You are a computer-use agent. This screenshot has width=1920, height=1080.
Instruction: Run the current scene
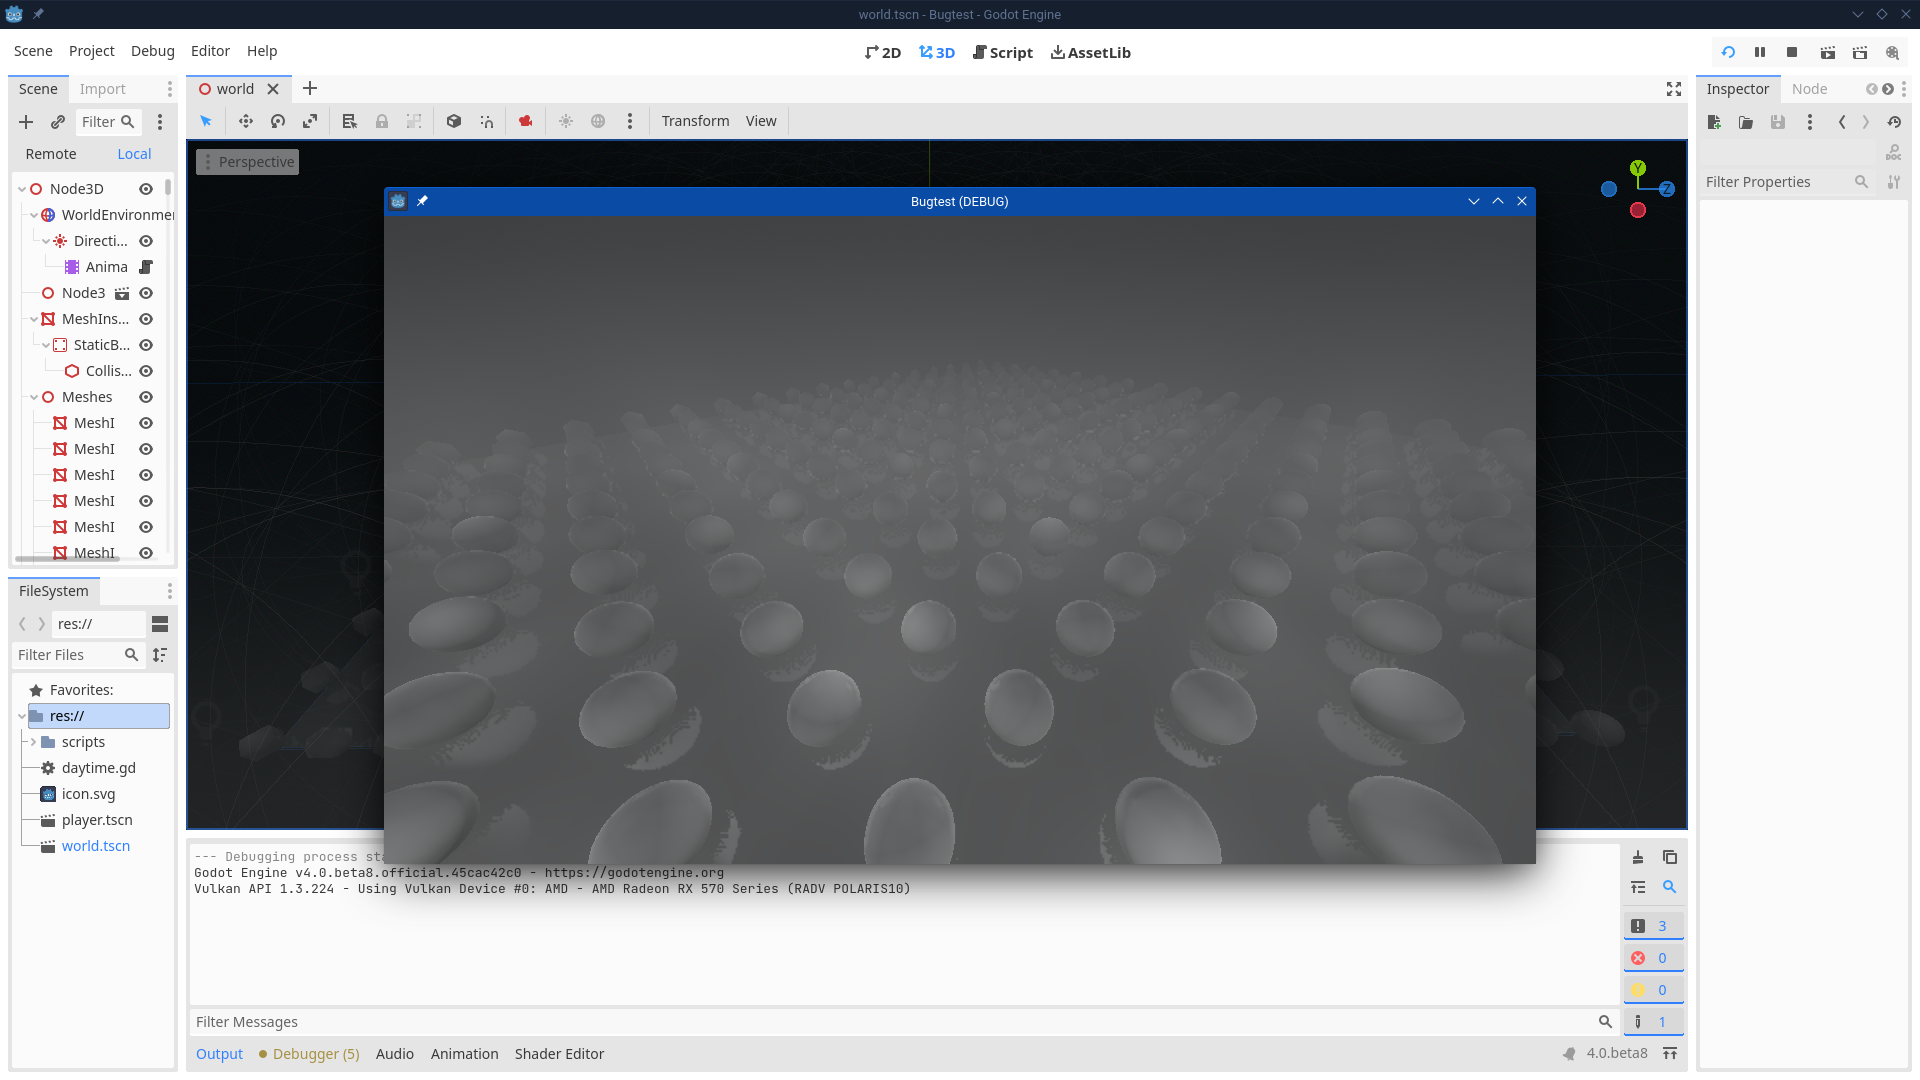tap(1828, 52)
